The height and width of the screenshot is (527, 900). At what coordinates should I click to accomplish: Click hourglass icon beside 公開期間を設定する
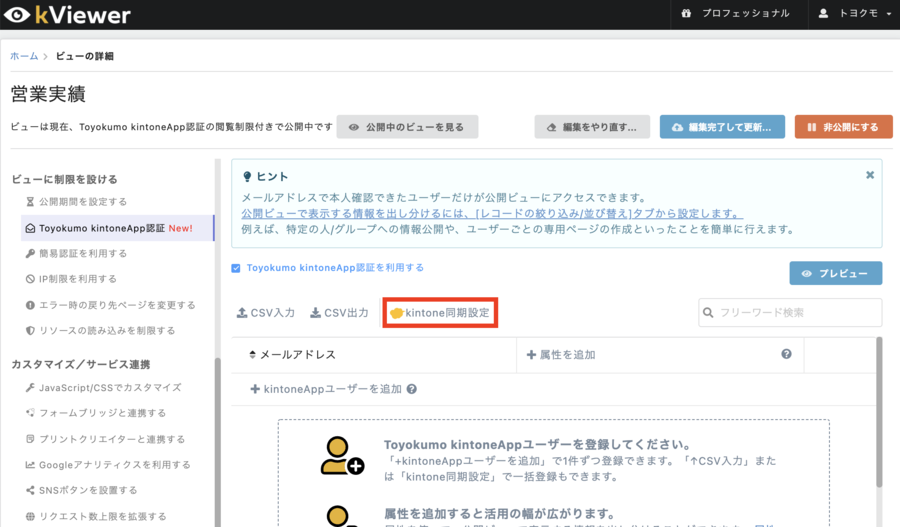click(30, 202)
